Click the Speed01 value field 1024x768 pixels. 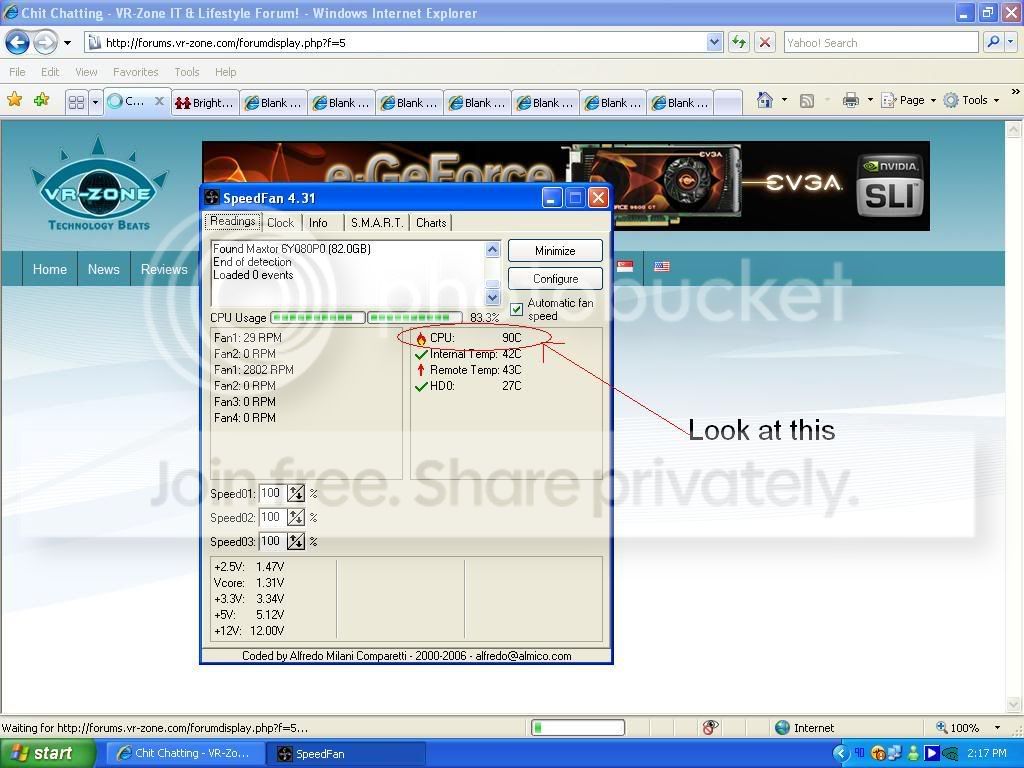coord(272,494)
